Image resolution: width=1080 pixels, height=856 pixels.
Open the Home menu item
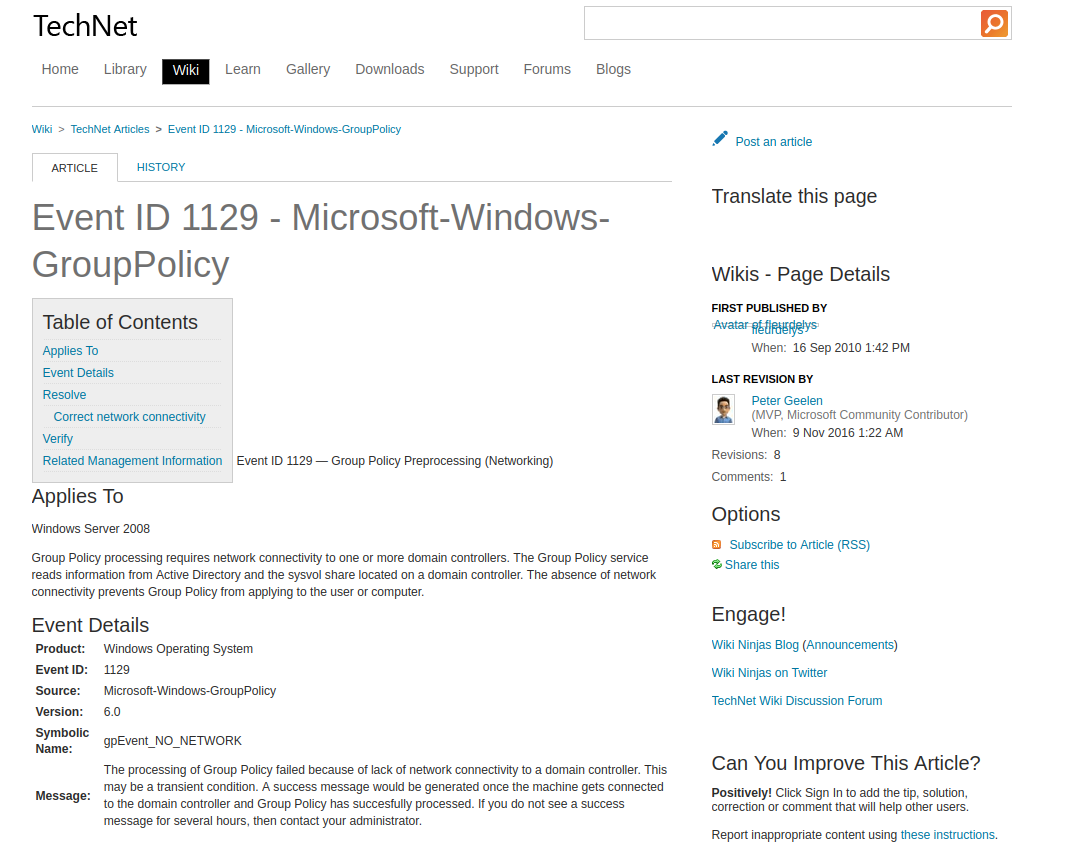[x=60, y=70]
